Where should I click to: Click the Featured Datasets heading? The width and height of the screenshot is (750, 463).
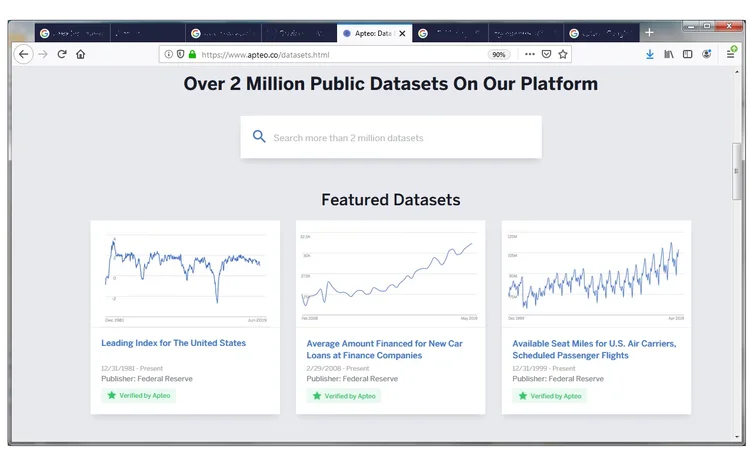click(391, 199)
